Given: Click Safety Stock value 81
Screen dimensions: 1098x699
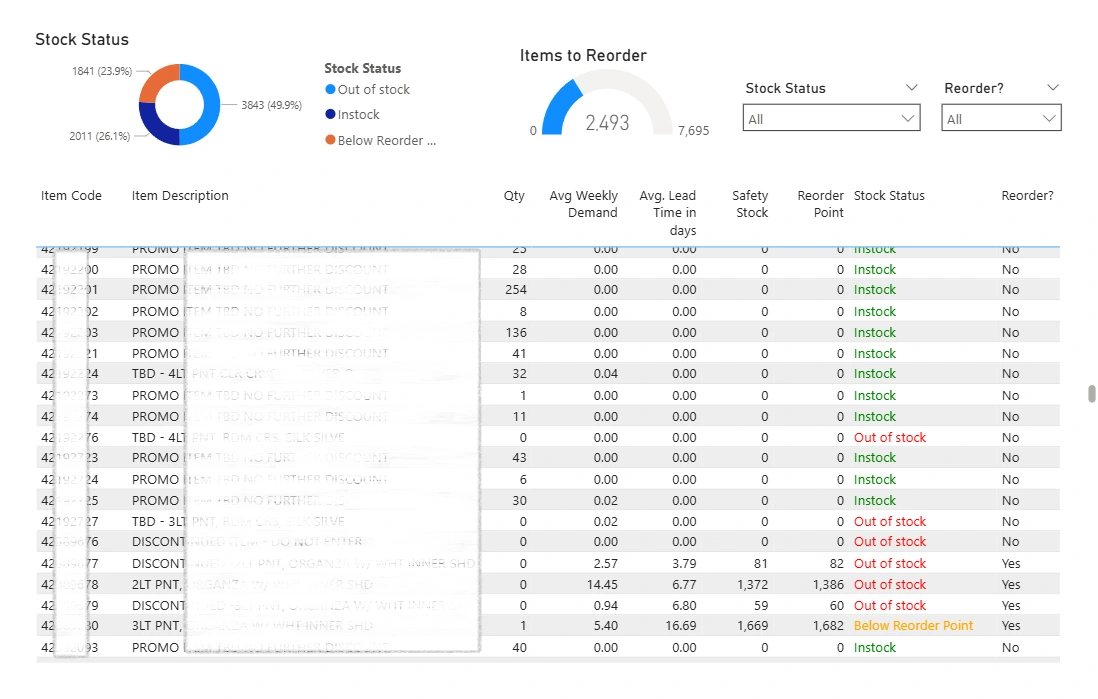Looking at the screenshot, I should click(x=761, y=563).
